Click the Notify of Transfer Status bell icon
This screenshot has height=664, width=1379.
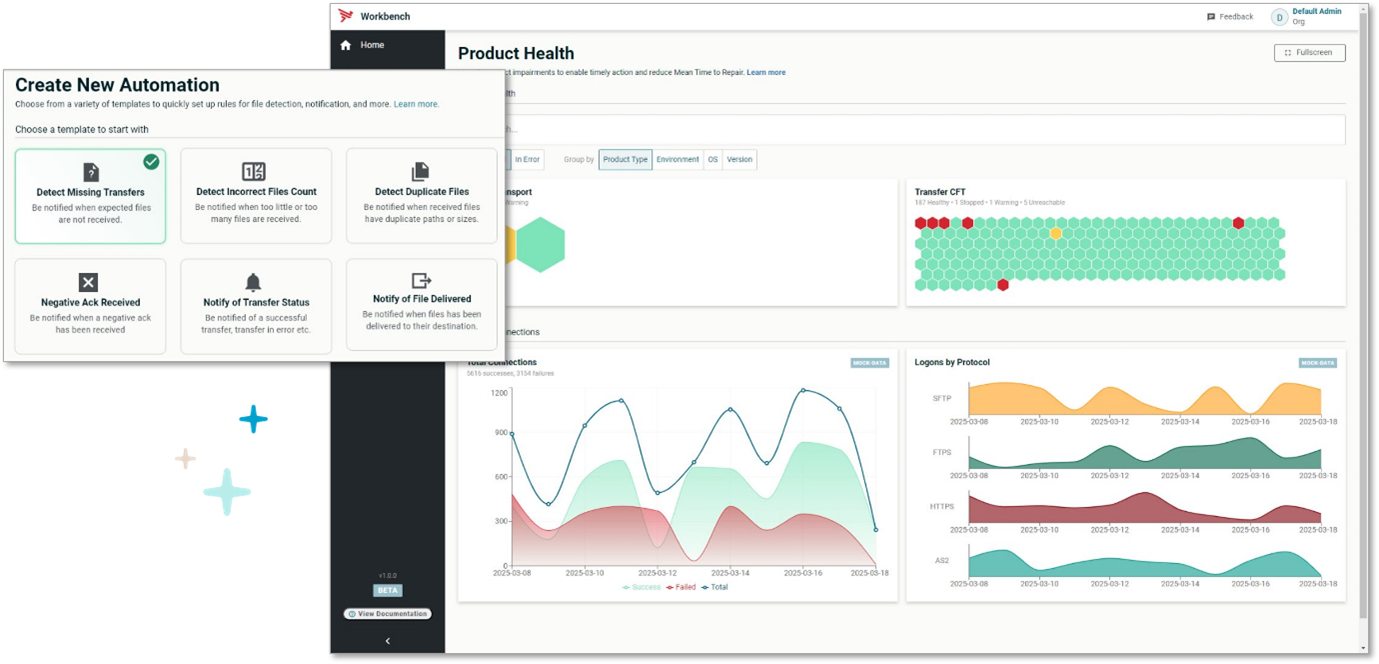tap(254, 282)
